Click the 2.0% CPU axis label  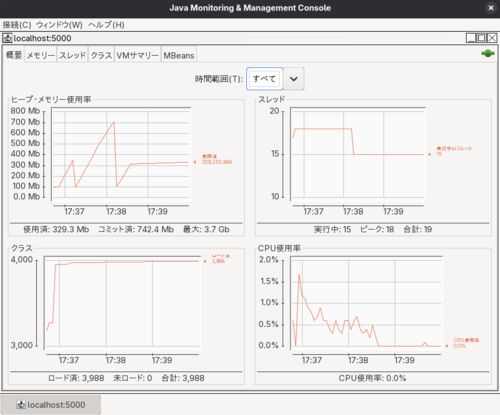[x=269, y=259]
